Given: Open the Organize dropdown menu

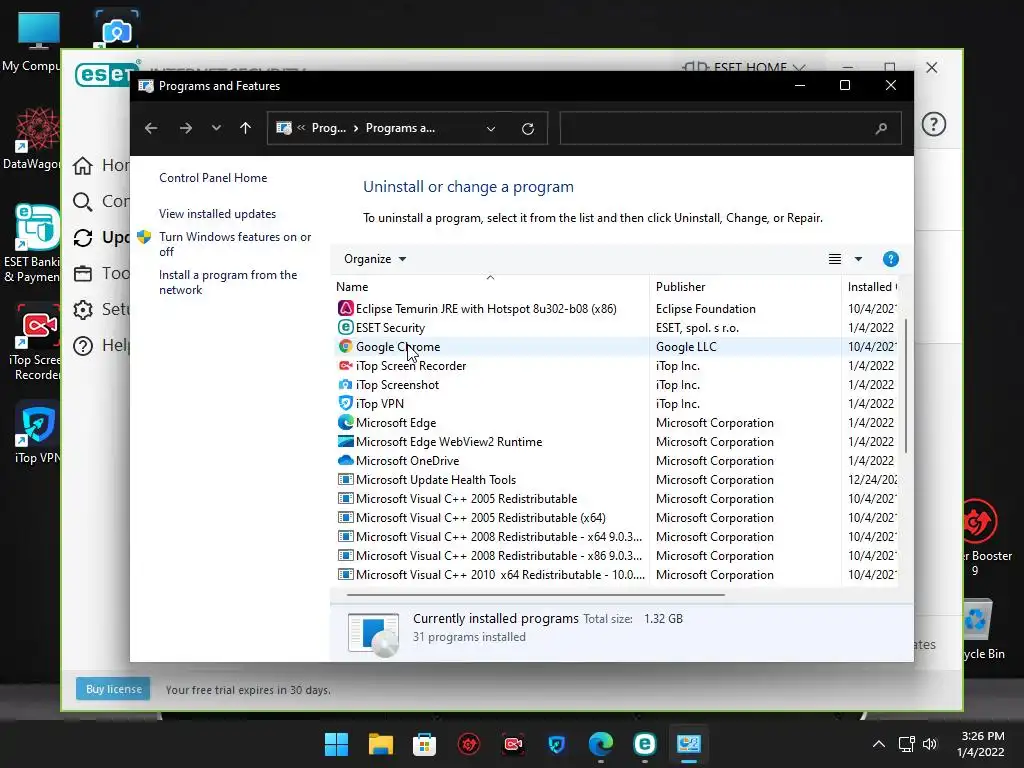Looking at the screenshot, I should pyautogui.click(x=375, y=259).
